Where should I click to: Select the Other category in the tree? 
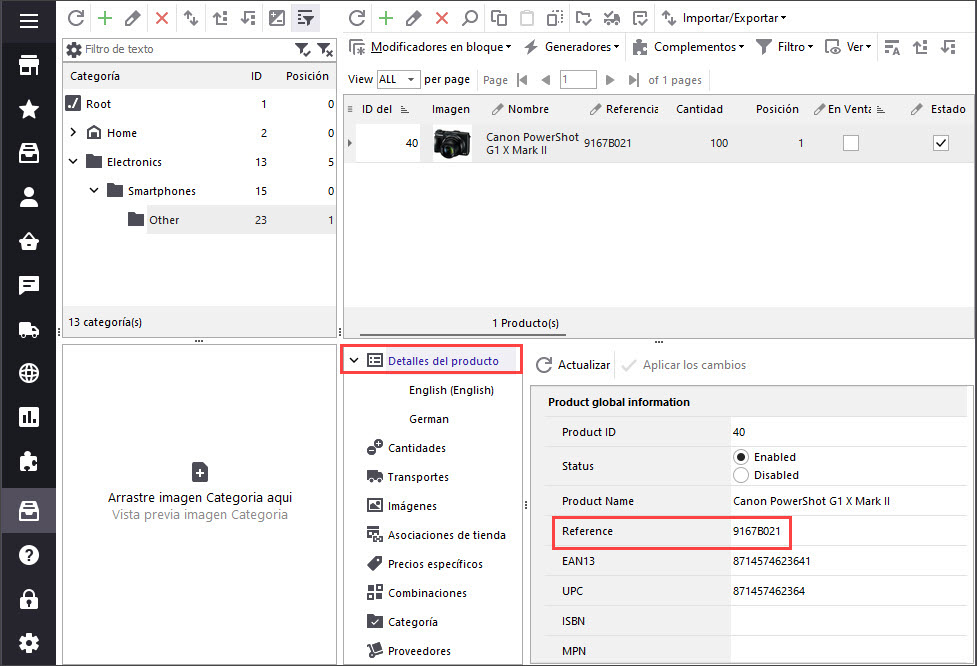164,219
